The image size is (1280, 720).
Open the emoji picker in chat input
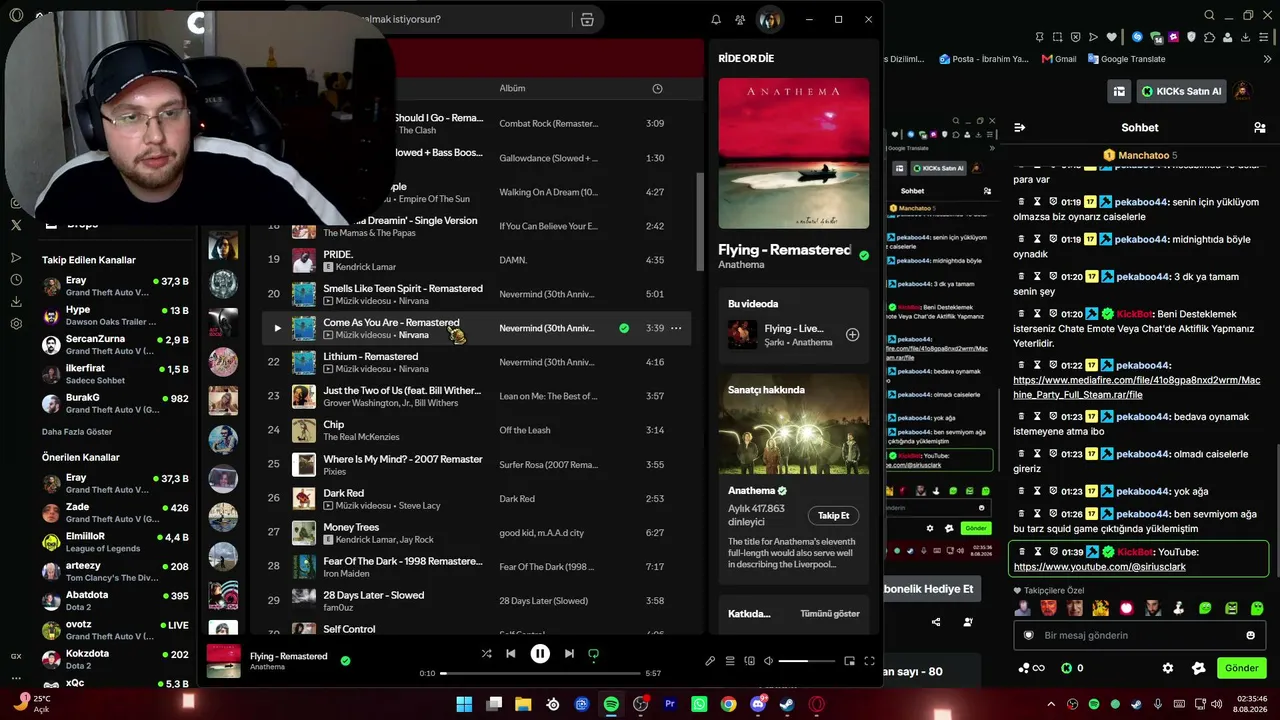[x=1250, y=635]
